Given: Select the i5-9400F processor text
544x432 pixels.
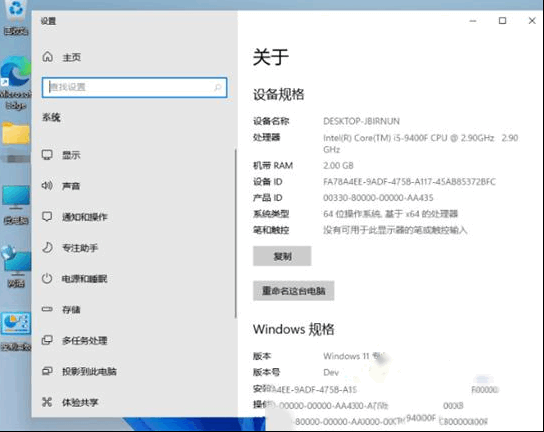Looking at the screenshot, I should pos(420,143).
